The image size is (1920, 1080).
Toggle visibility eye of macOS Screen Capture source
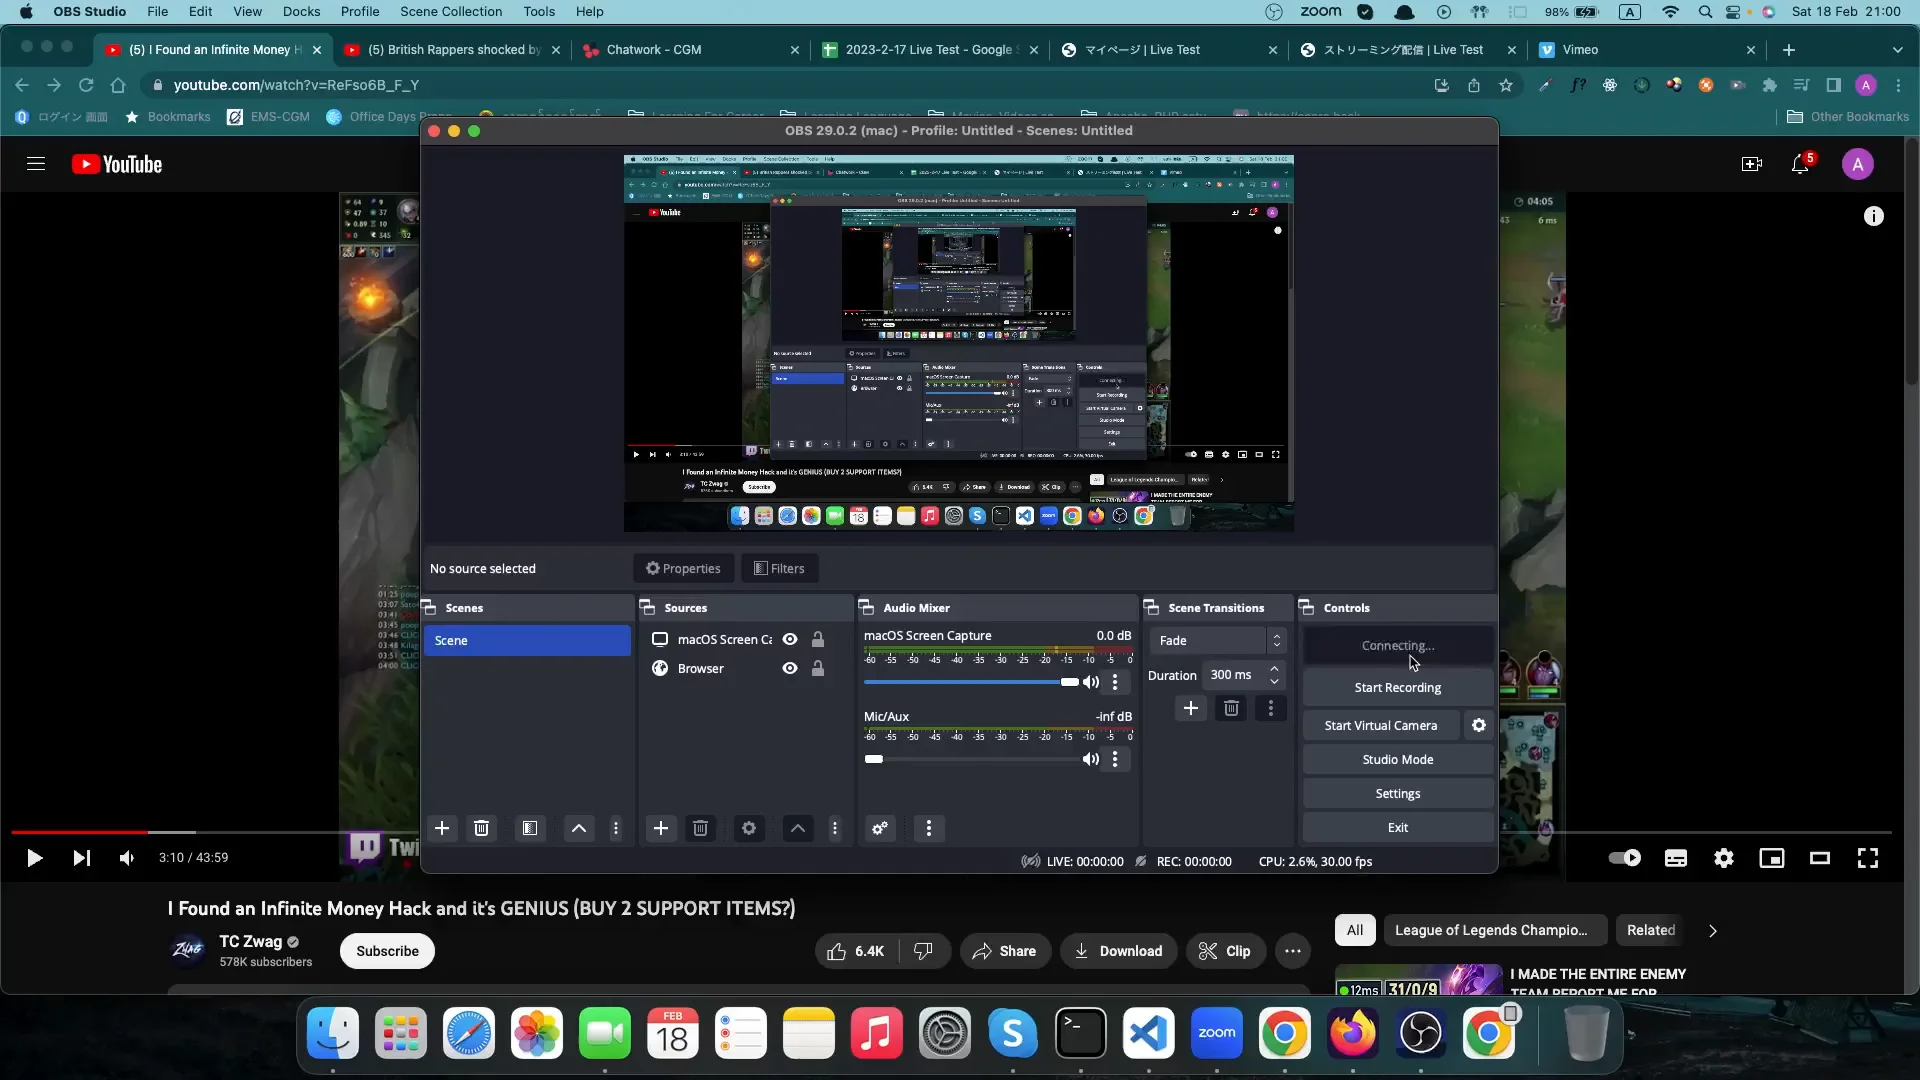pyautogui.click(x=790, y=640)
